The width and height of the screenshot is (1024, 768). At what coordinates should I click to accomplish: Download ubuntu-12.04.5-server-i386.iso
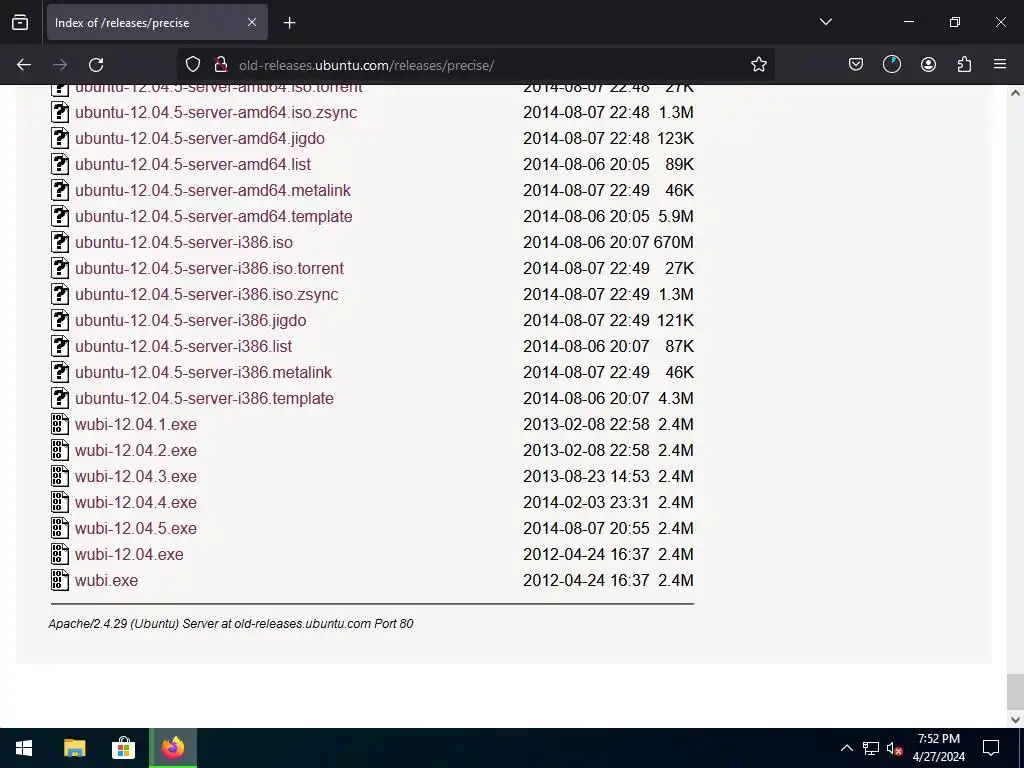click(x=184, y=242)
